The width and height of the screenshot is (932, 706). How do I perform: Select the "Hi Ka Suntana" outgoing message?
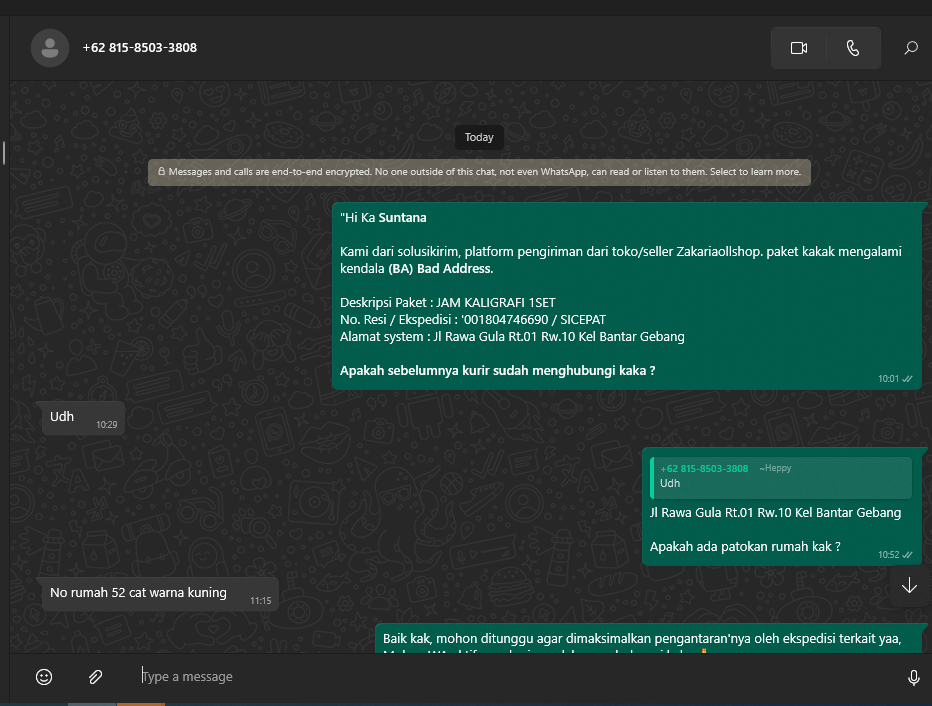[626, 295]
